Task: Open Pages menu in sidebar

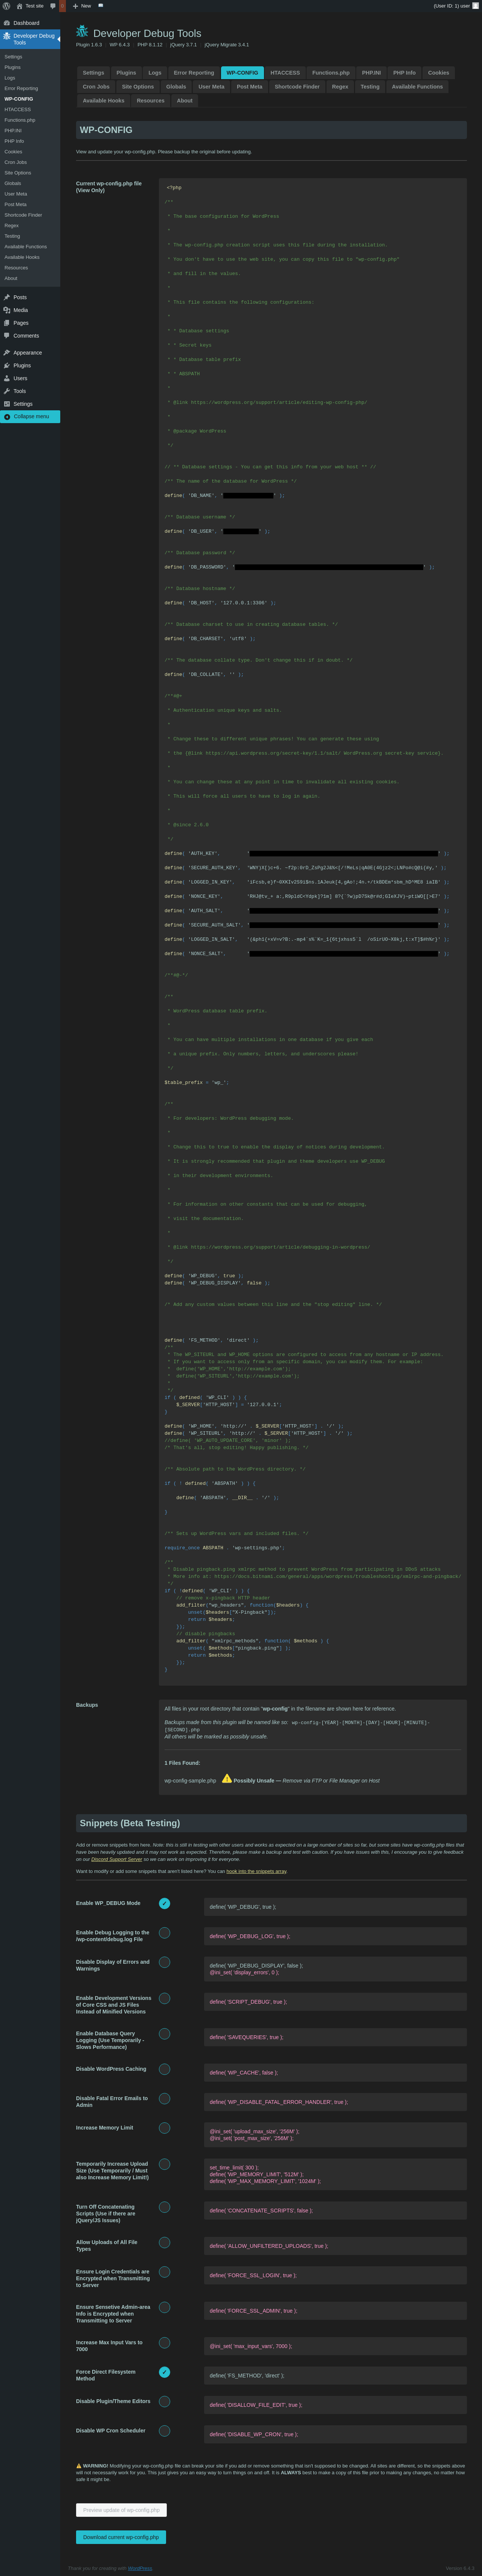Action: (x=30, y=323)
